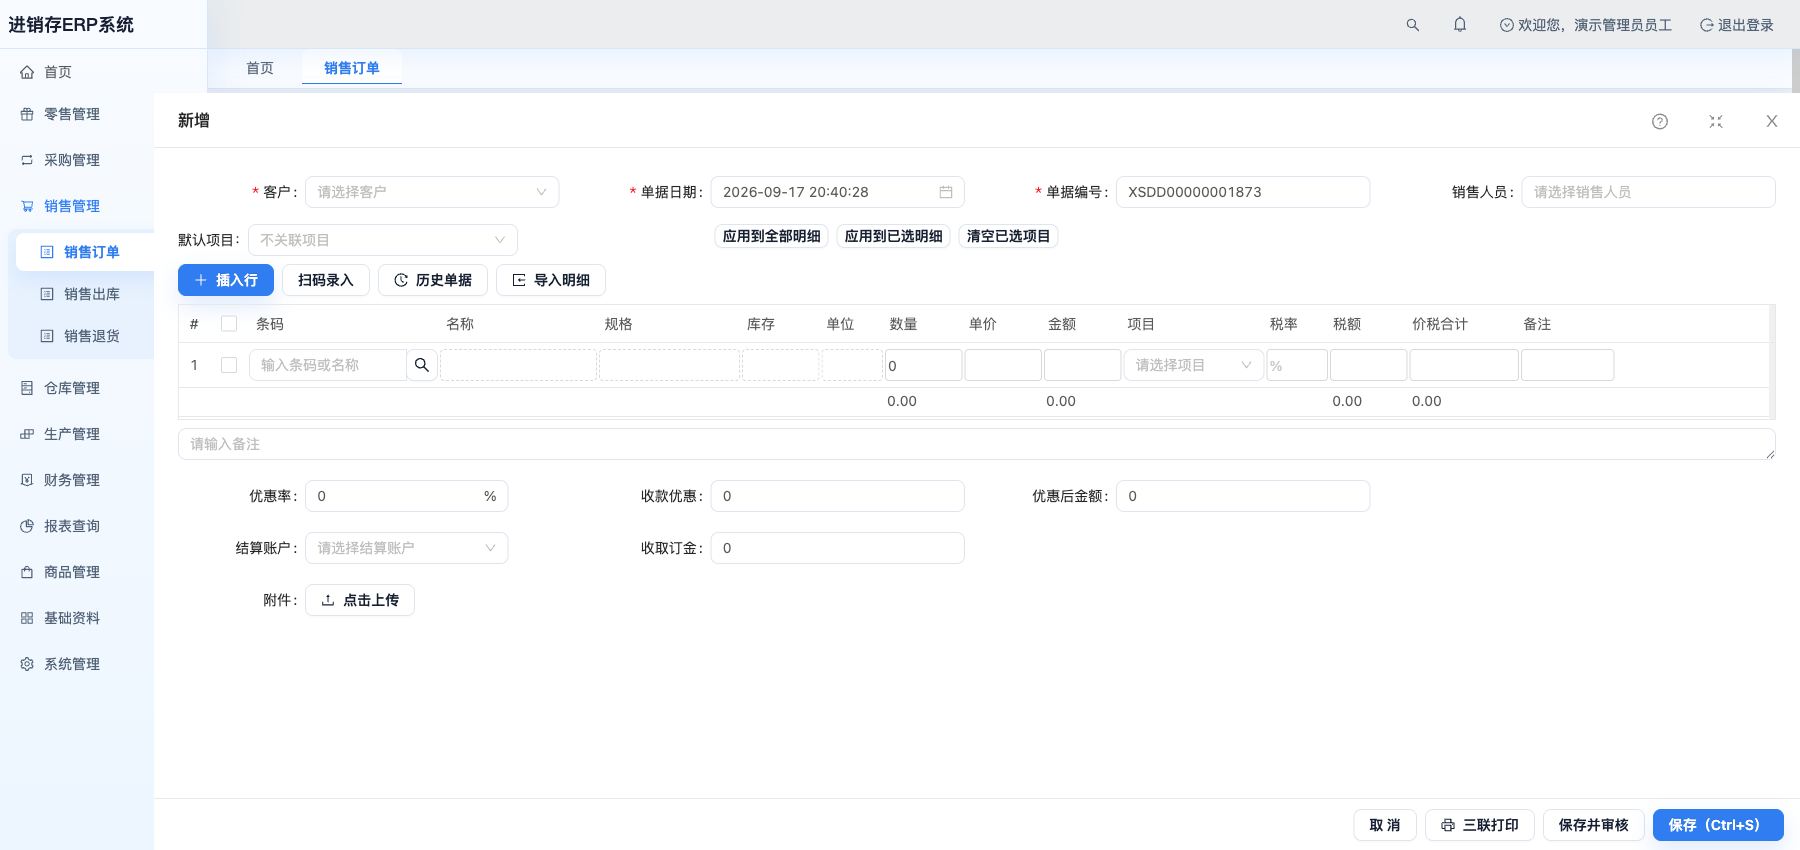Click 应用到已选明细 button

[x=894, y=236]
